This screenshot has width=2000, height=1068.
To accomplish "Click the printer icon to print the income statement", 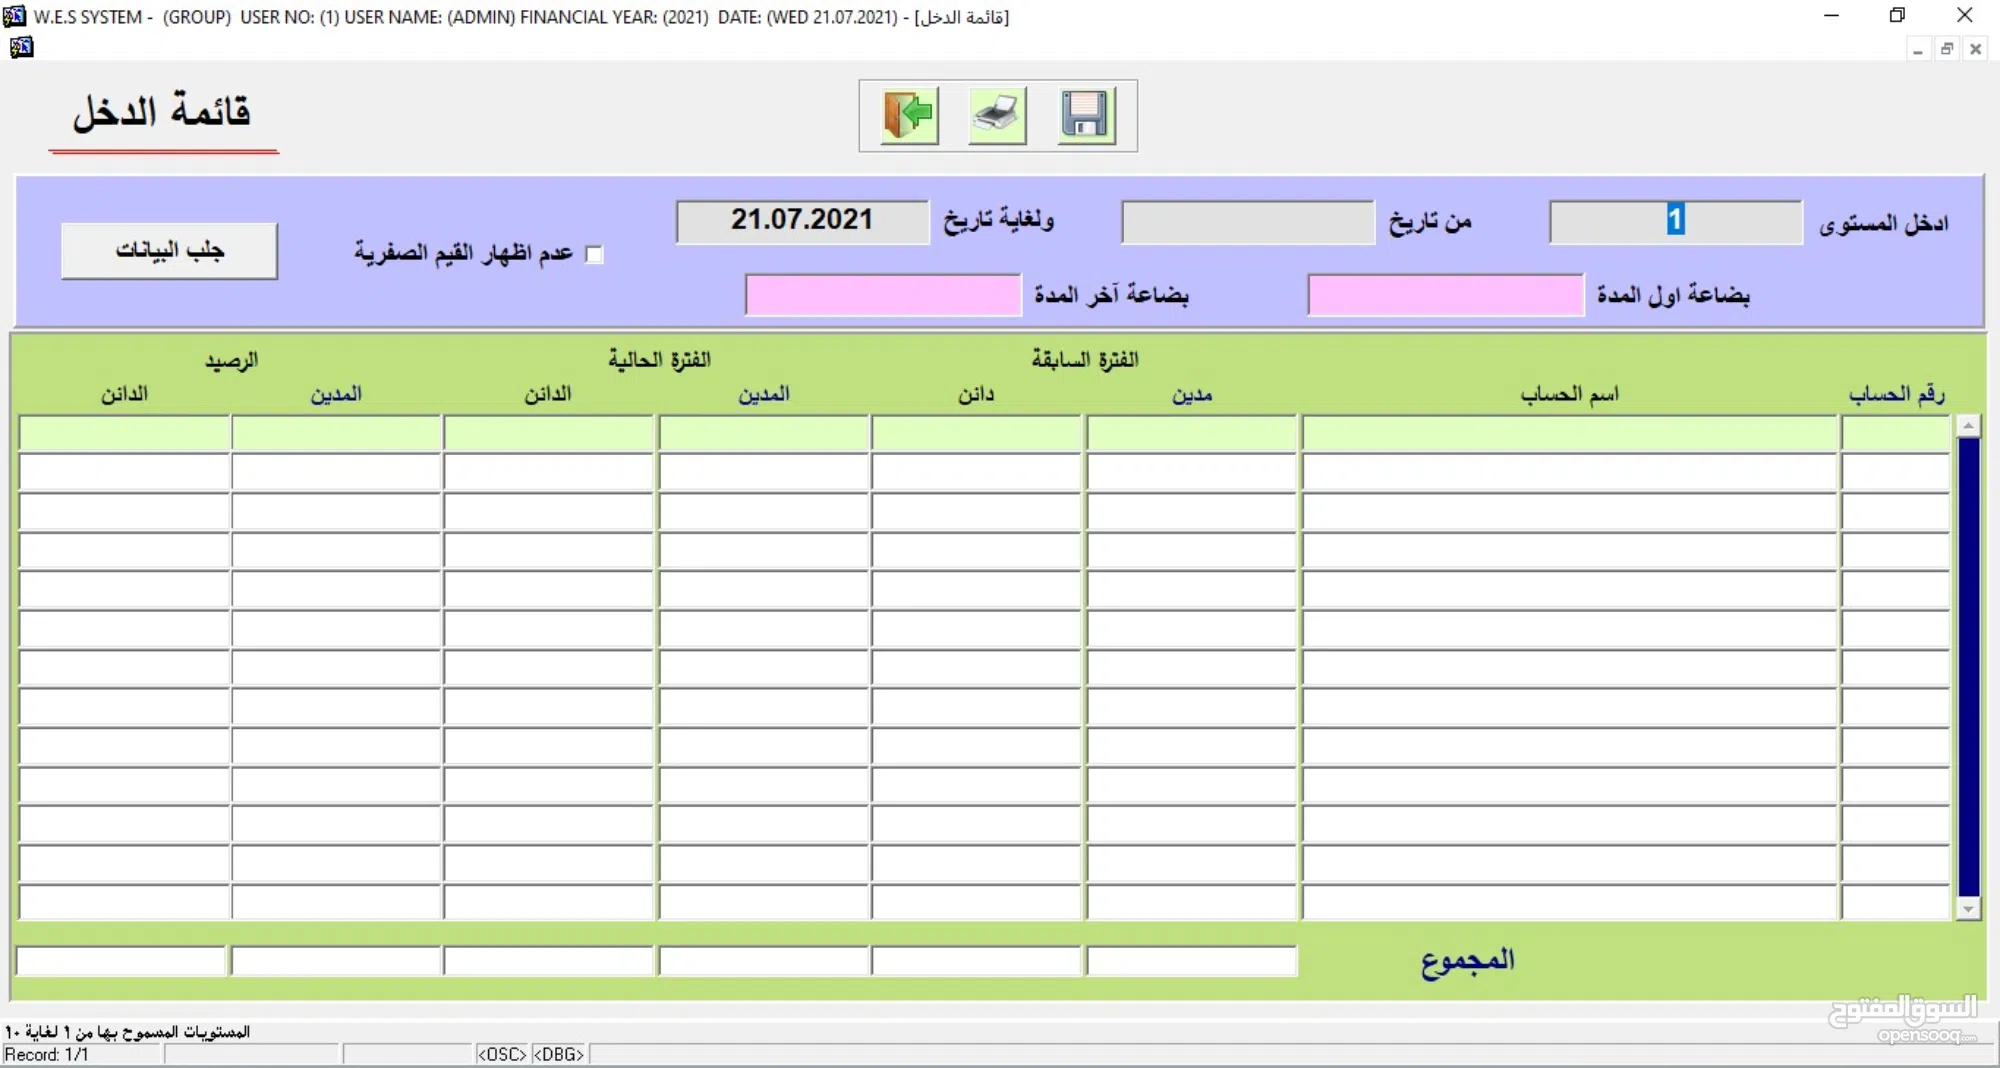I will (x=995, y=115).
